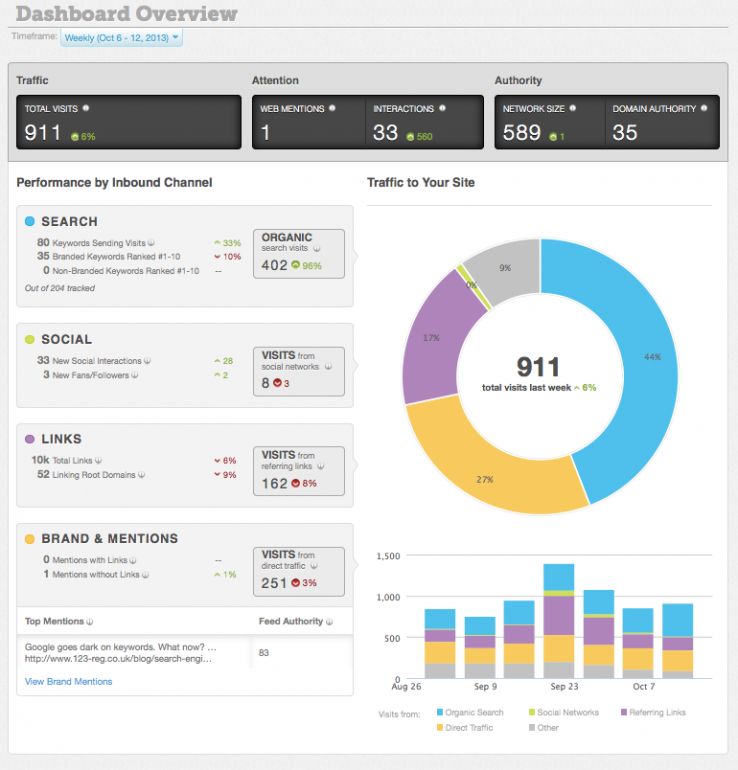Screen dimensions: 738x770
Task: Click info icon beside Web Mentions
Action: point(332,108)
